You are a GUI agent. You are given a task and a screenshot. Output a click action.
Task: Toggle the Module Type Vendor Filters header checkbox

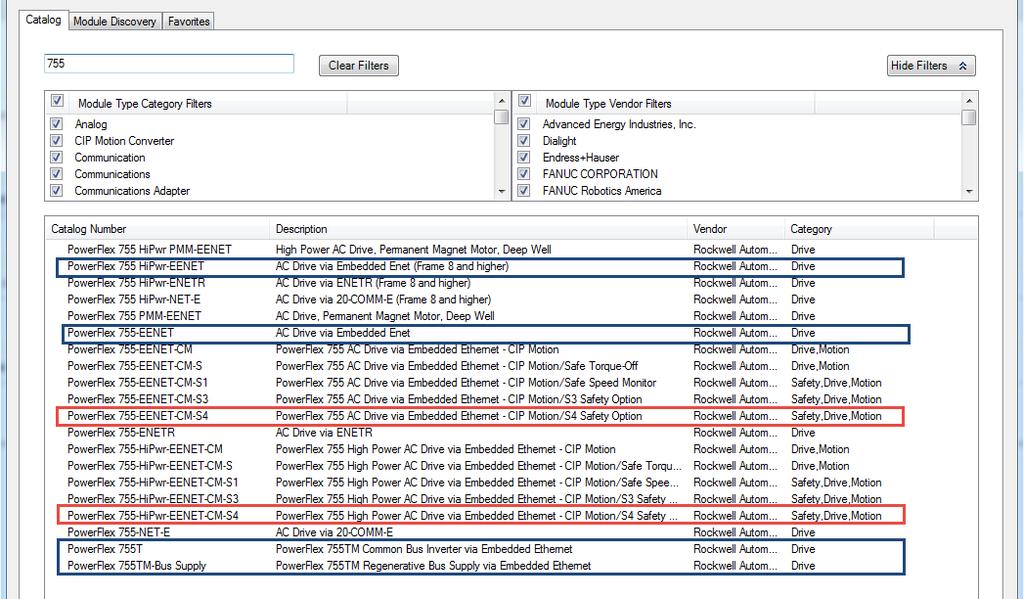click(524, 101)
